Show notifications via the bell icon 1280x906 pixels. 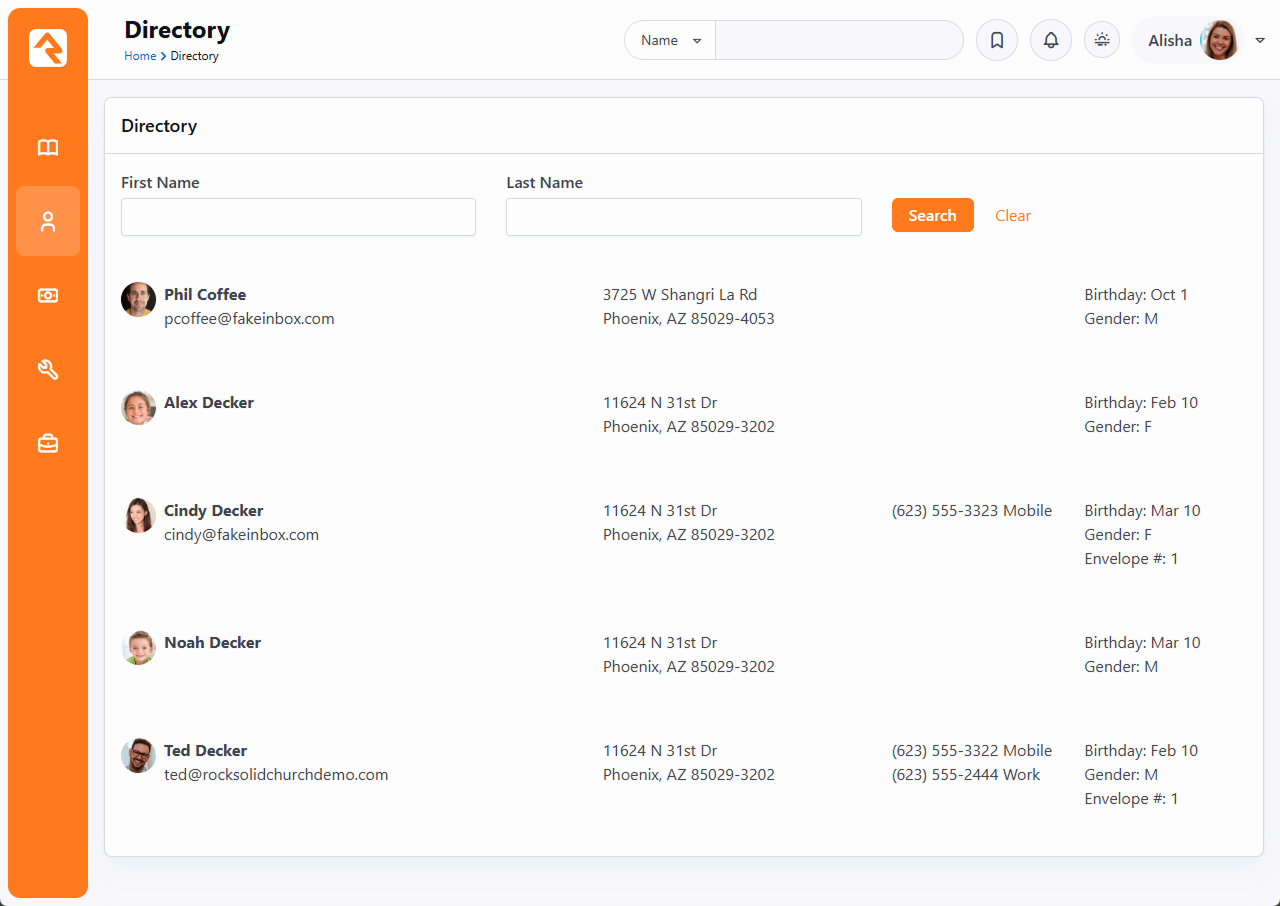tap(1050, 41)
